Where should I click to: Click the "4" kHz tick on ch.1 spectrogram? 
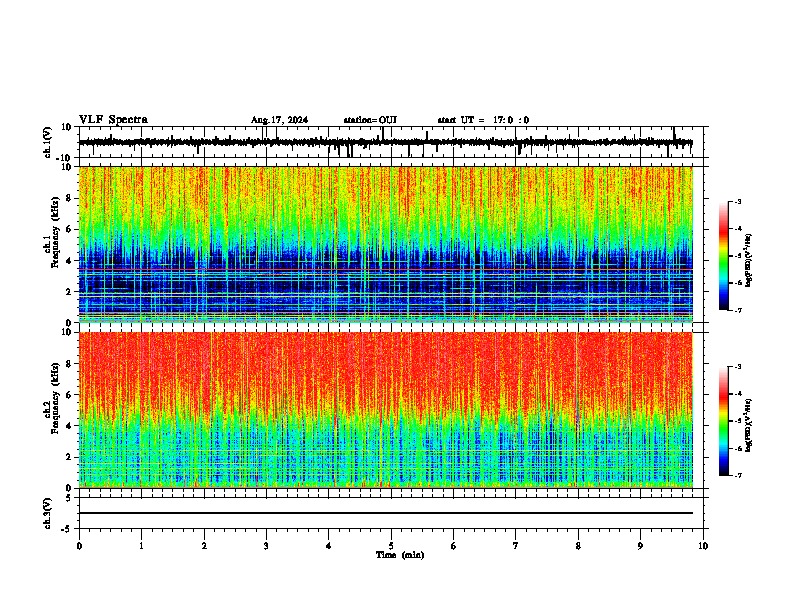pyautogui.click(x=70, y=261)
